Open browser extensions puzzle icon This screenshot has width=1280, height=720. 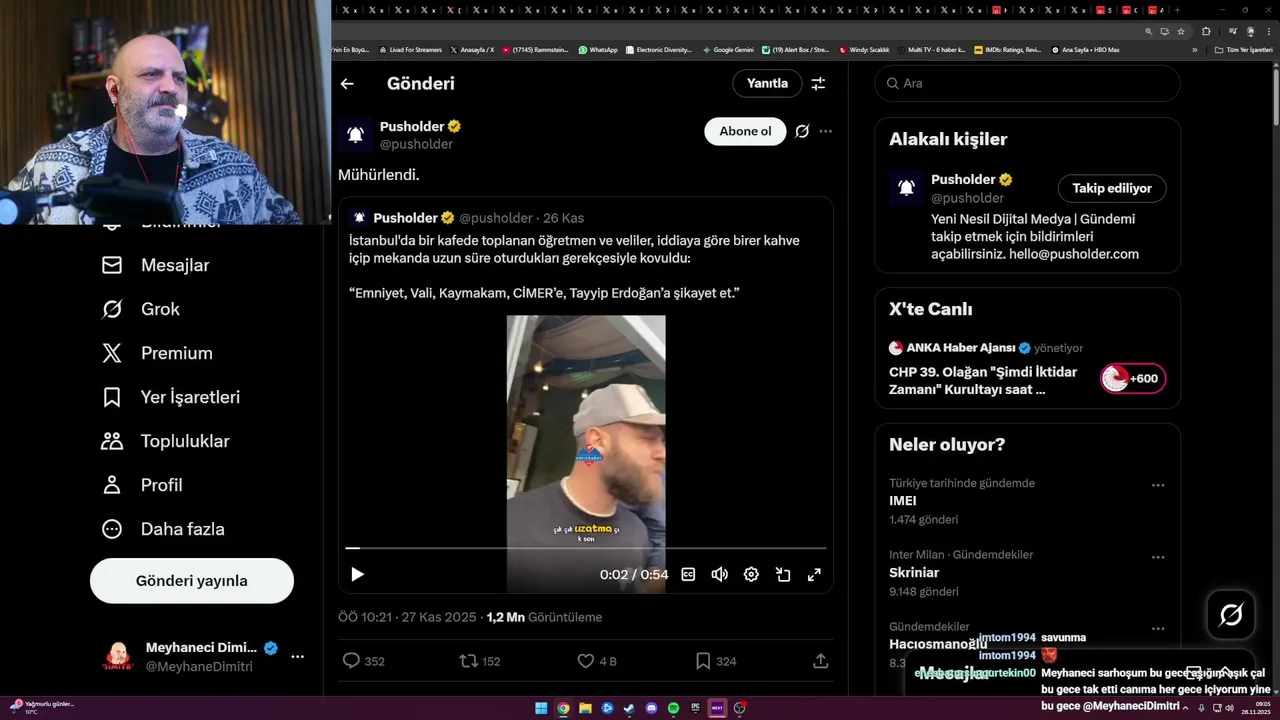1206,31
